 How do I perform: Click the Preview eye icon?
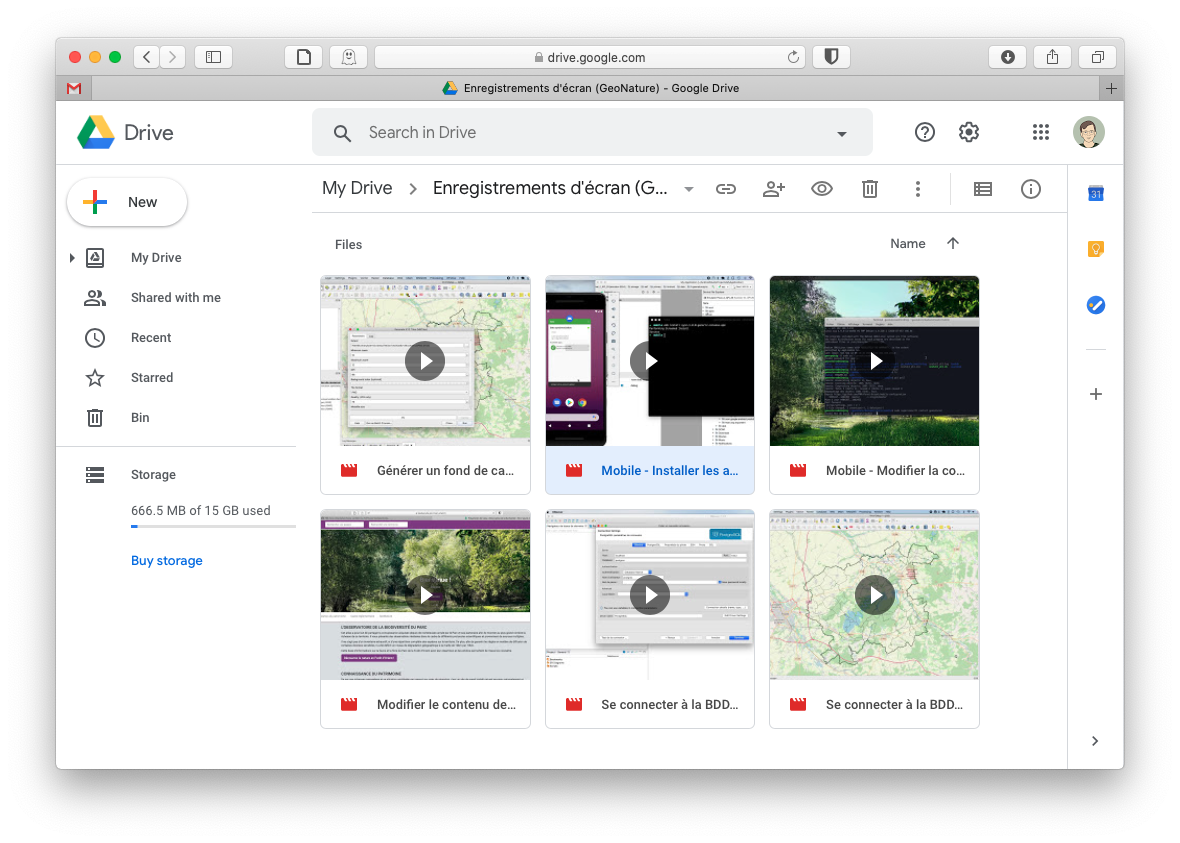(x=822, y=189)
